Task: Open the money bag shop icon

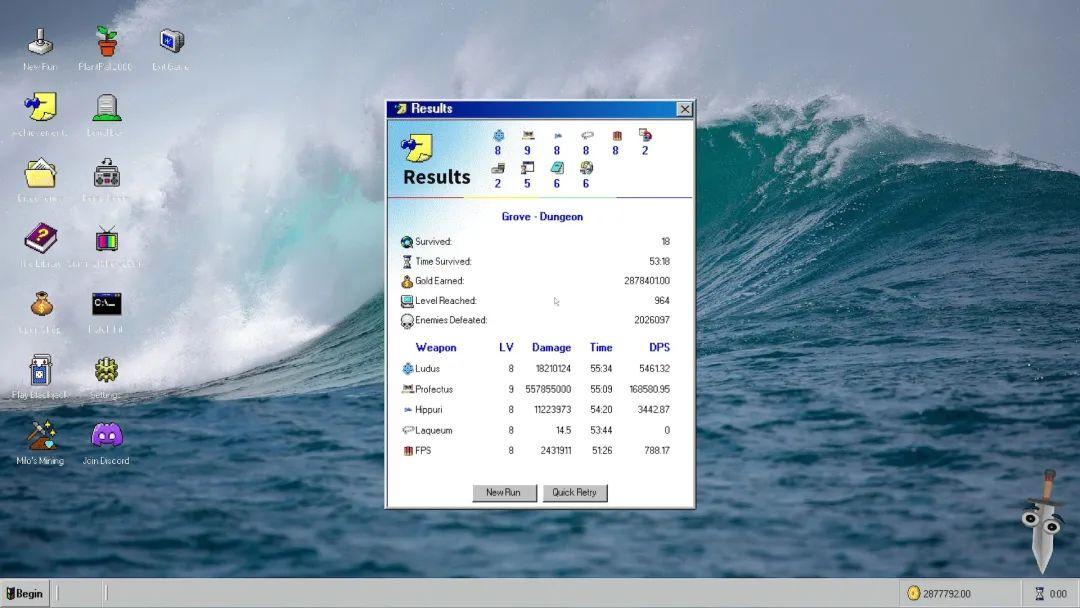Action: tap(40, 306)
